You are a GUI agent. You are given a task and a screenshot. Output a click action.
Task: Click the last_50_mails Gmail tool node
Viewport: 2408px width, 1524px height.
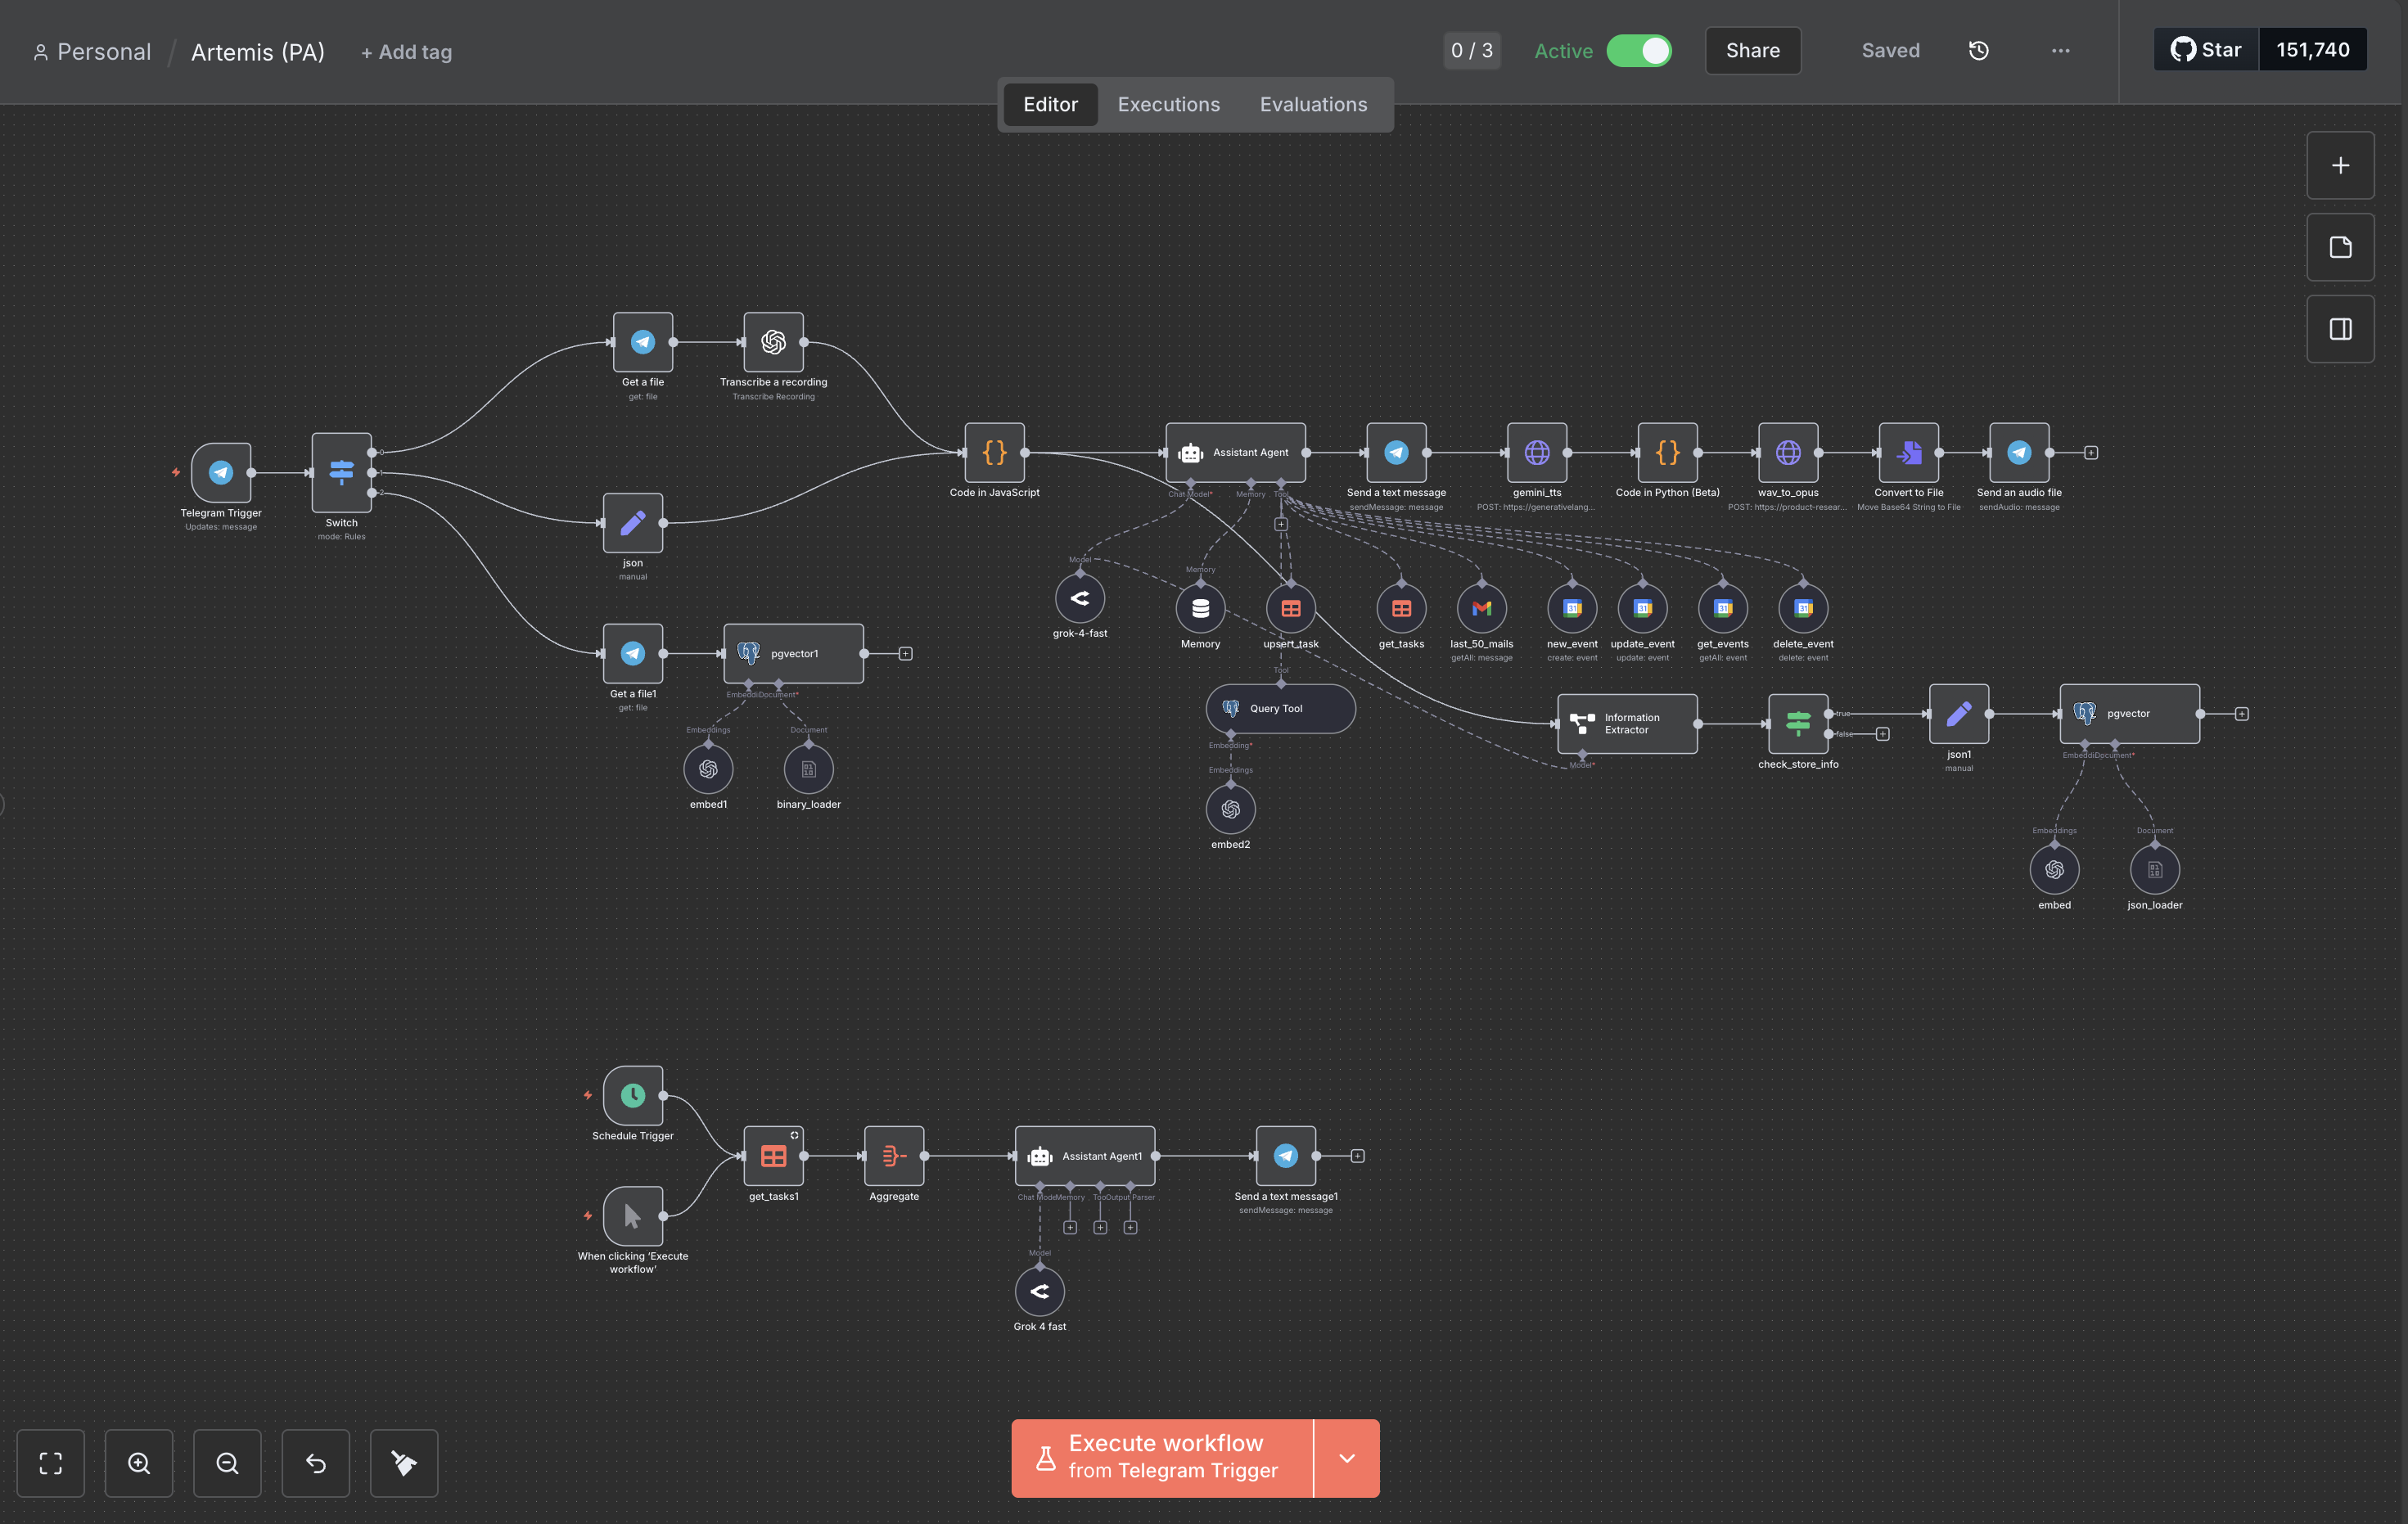(x=1481, y=608)
